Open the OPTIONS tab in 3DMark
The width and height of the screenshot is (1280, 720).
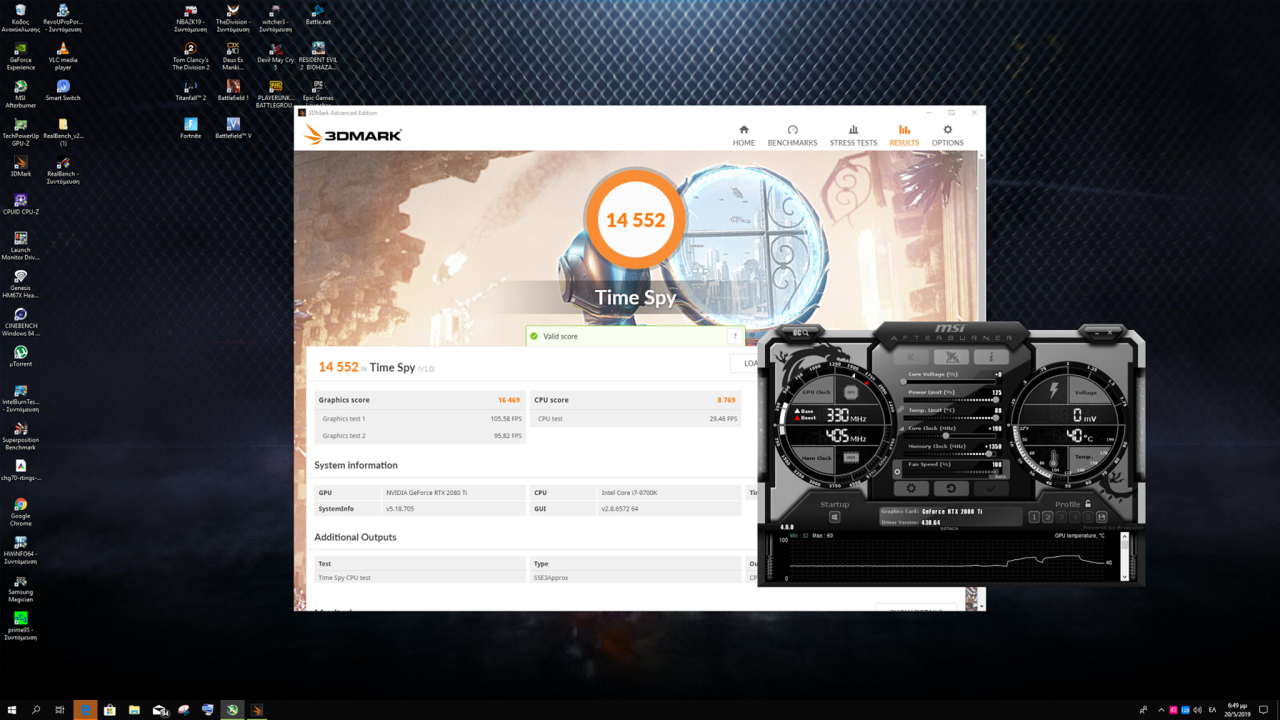(x=947, y=136)
